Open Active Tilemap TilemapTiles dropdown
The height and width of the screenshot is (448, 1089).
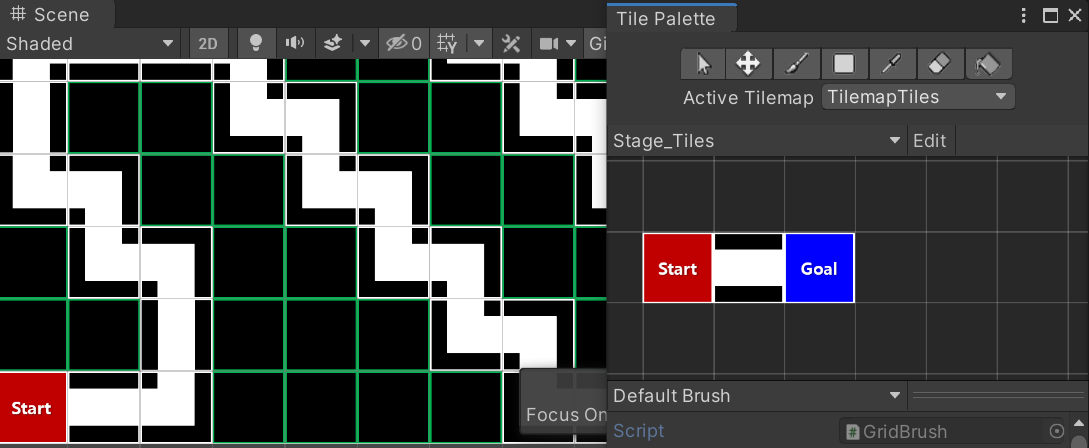pyautogui.click(x=917, y=97)
